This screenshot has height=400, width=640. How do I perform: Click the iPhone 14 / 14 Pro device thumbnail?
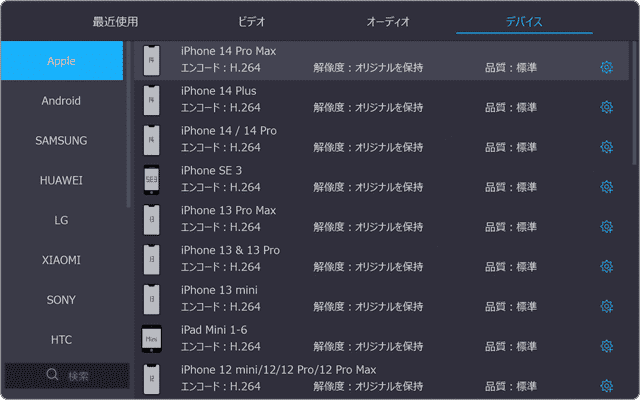point(151,140)
